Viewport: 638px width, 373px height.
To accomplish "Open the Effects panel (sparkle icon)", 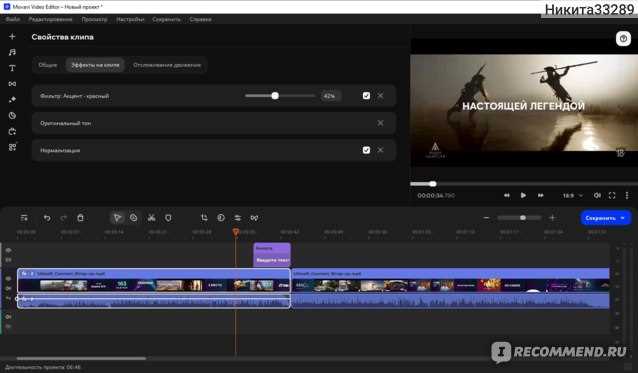I will pyautogui.click(x=12, y=100).
